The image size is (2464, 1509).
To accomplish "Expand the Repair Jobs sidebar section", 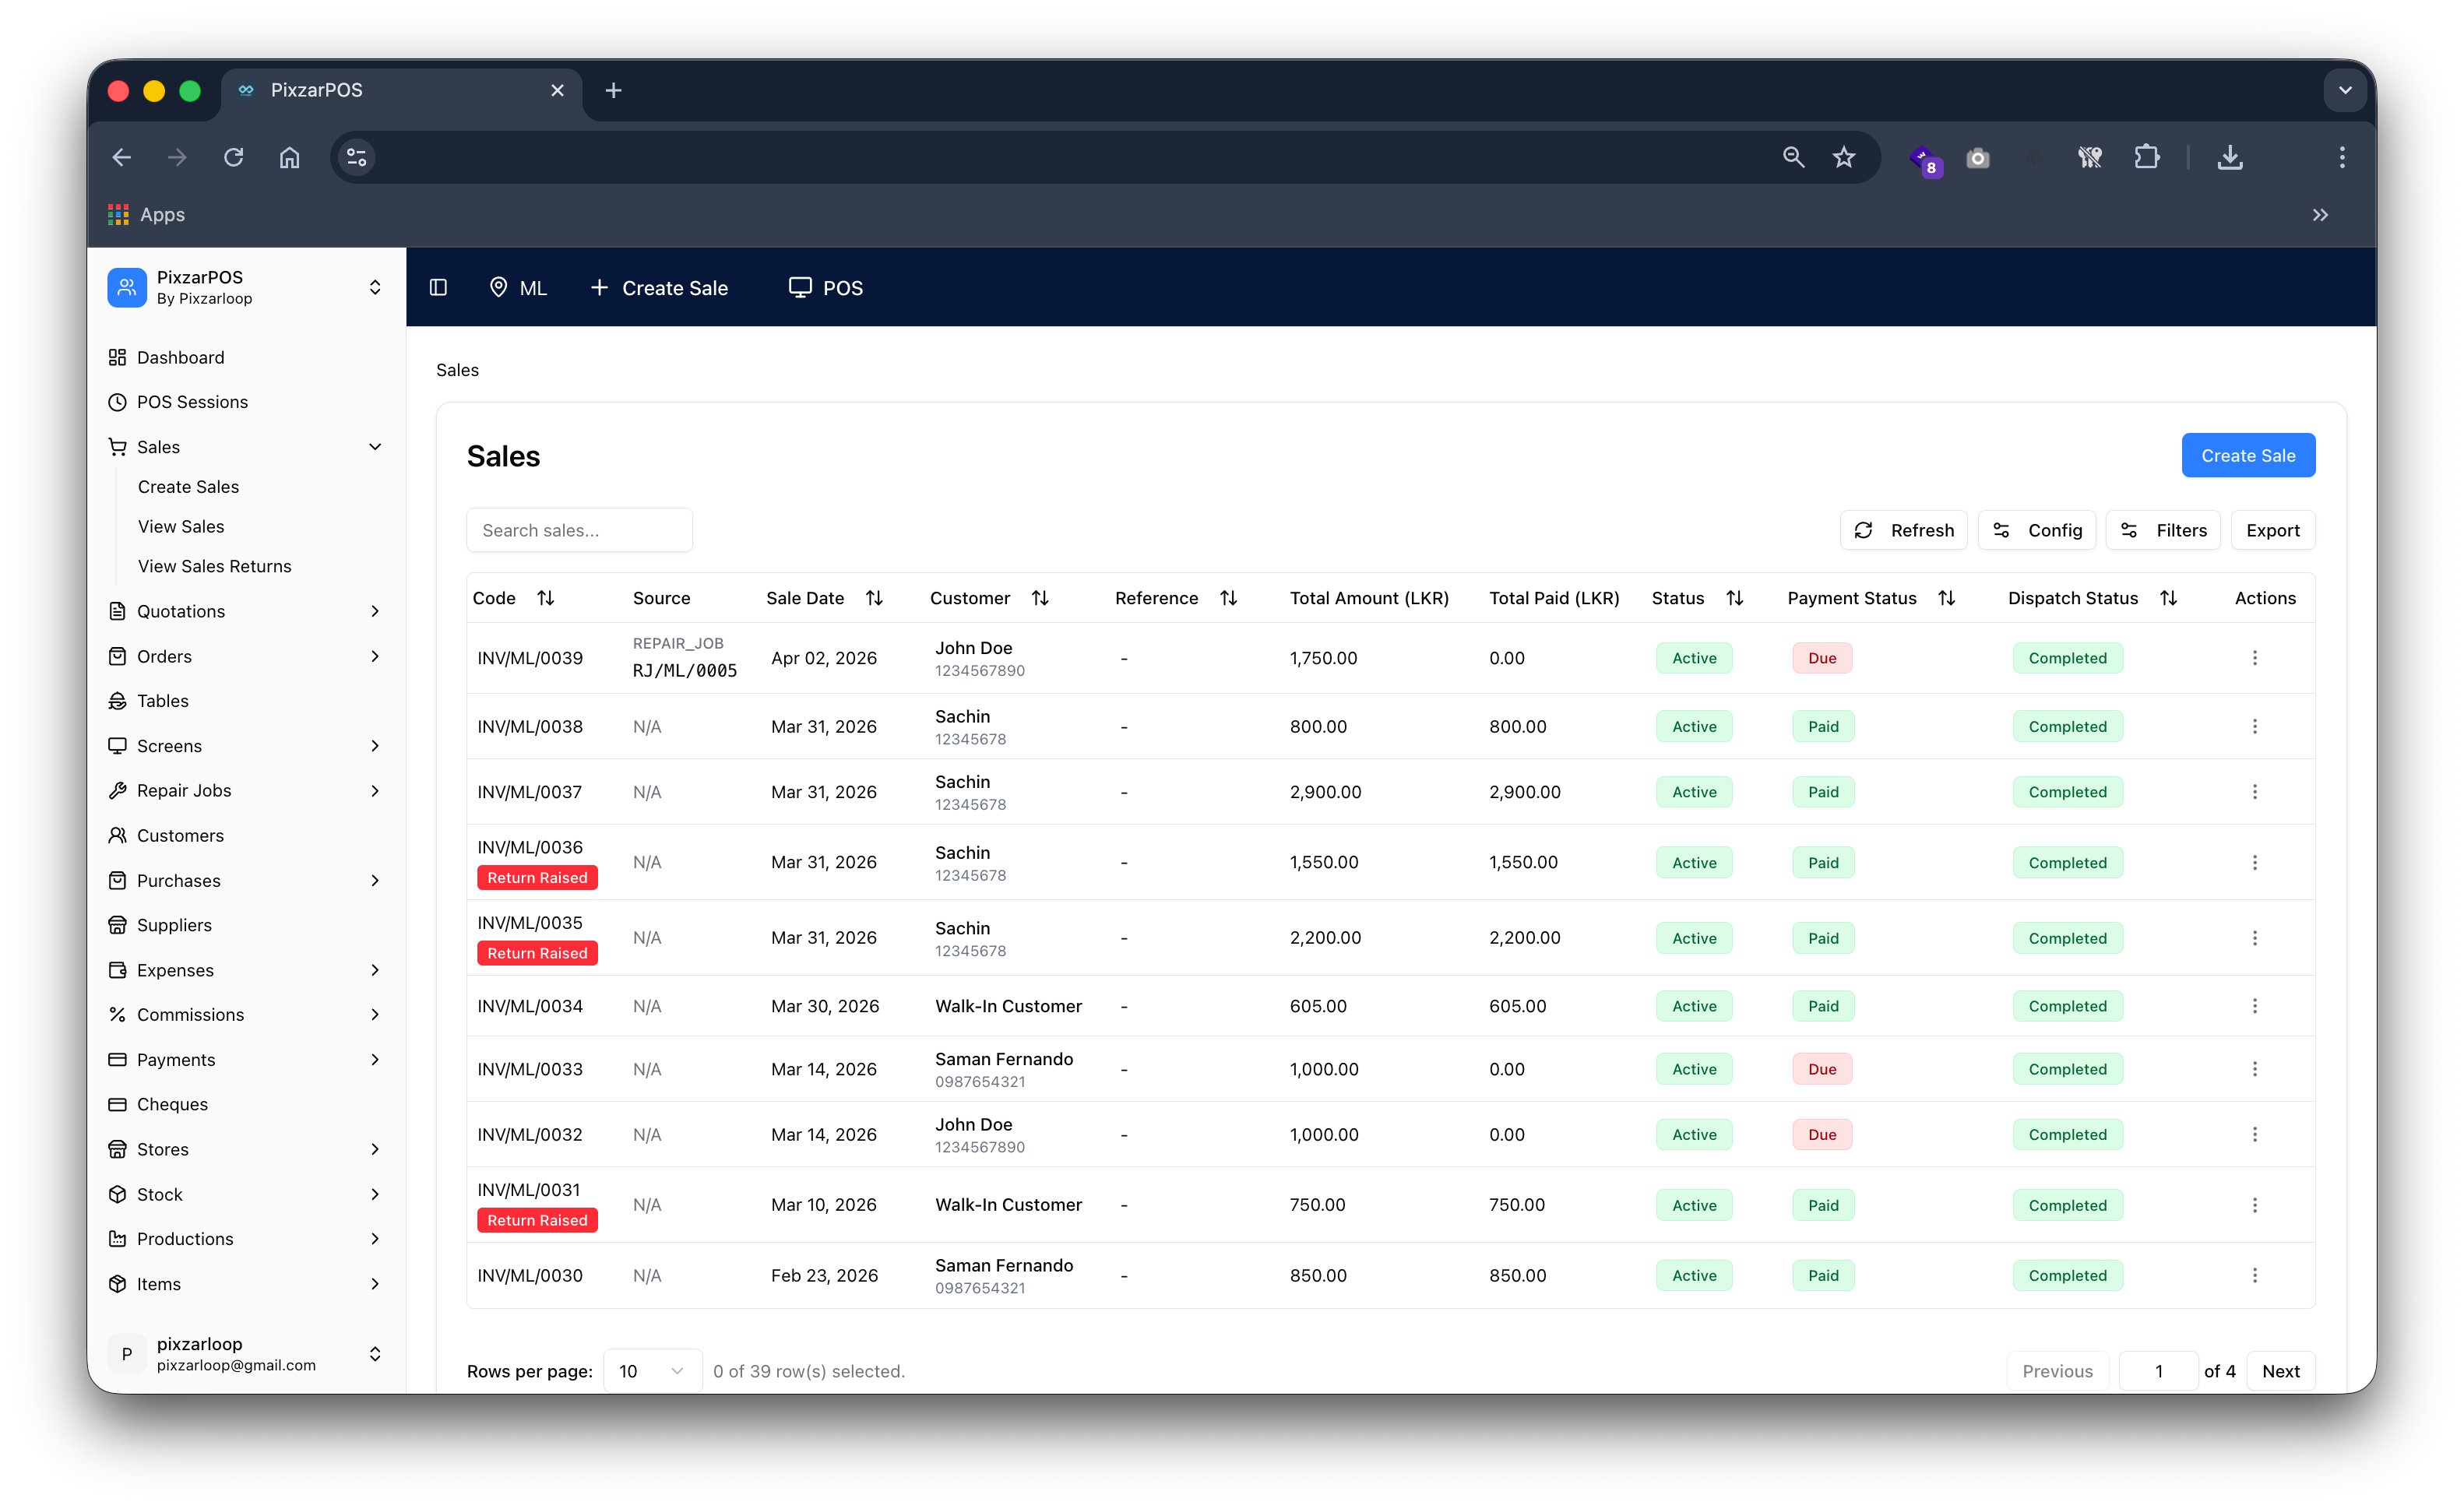I will (x=375, y=790).
